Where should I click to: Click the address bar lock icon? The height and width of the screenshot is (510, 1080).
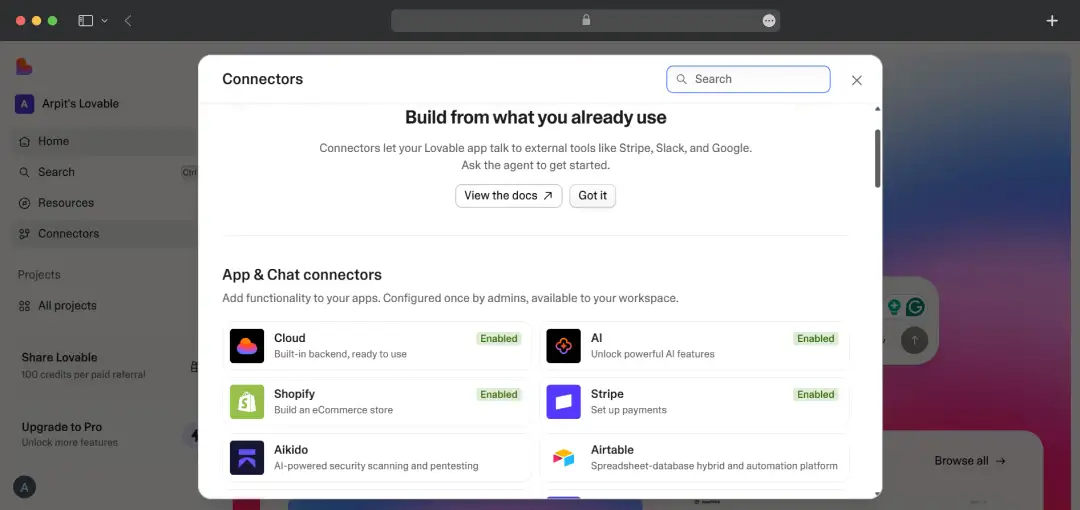tap(586, 20)
